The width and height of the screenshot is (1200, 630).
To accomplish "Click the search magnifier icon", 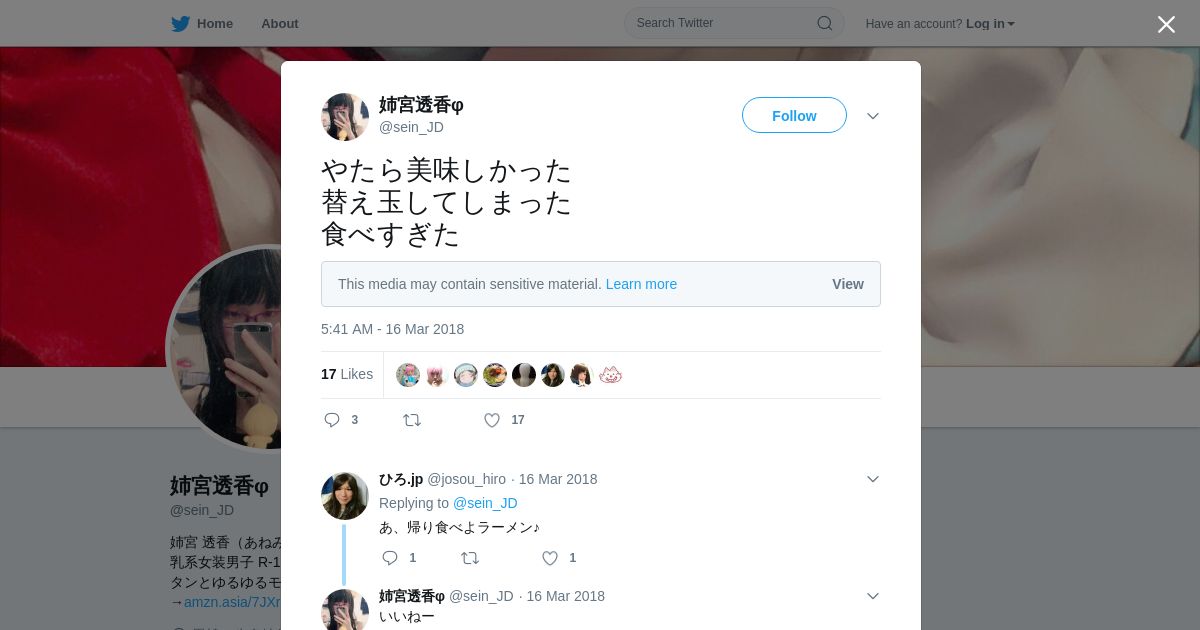I will 825,23.
